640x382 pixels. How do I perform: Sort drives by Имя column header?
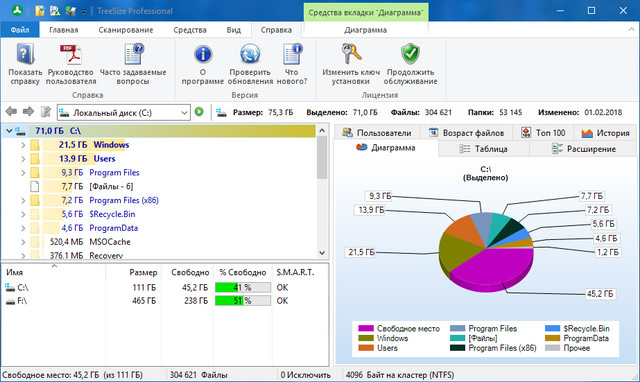(x=53, y=272)
